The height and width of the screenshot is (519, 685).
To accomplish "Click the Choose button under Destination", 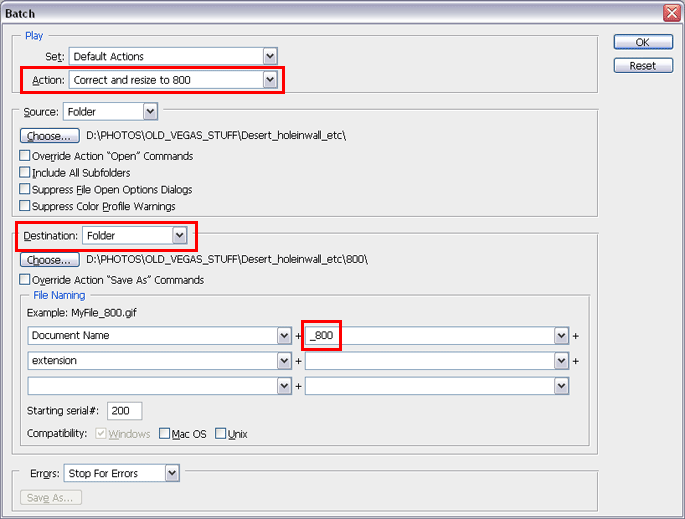I will (x=49, y=259).
